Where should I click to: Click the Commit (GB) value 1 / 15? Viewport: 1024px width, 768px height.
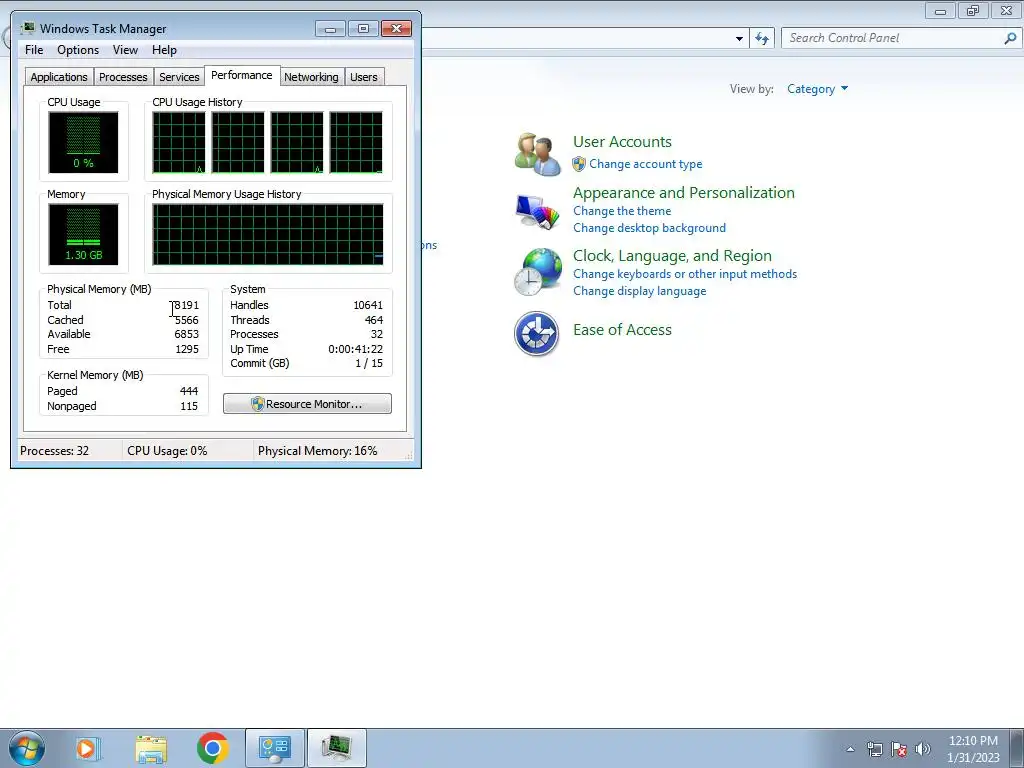point(369,363)
